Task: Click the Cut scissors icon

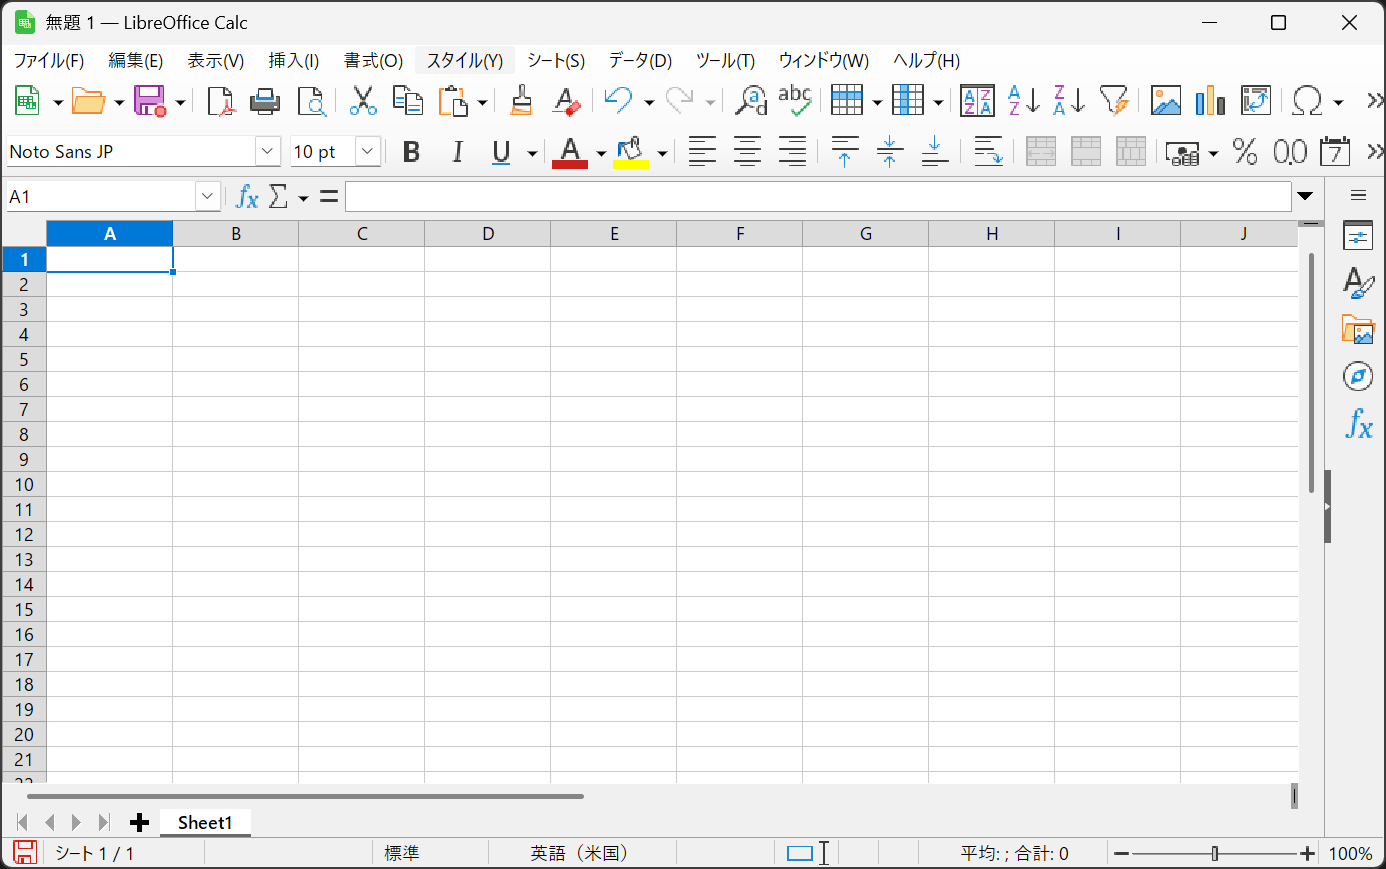Action: 362,101
